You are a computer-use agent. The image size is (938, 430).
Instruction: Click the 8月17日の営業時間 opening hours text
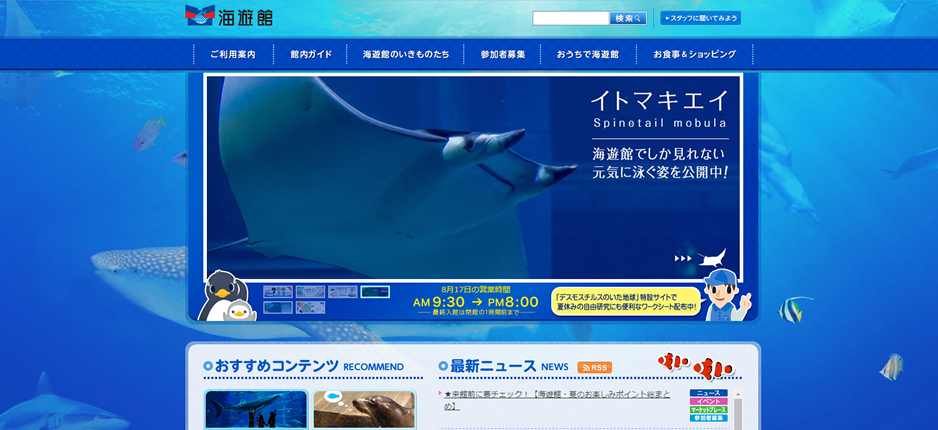point(476,289)
